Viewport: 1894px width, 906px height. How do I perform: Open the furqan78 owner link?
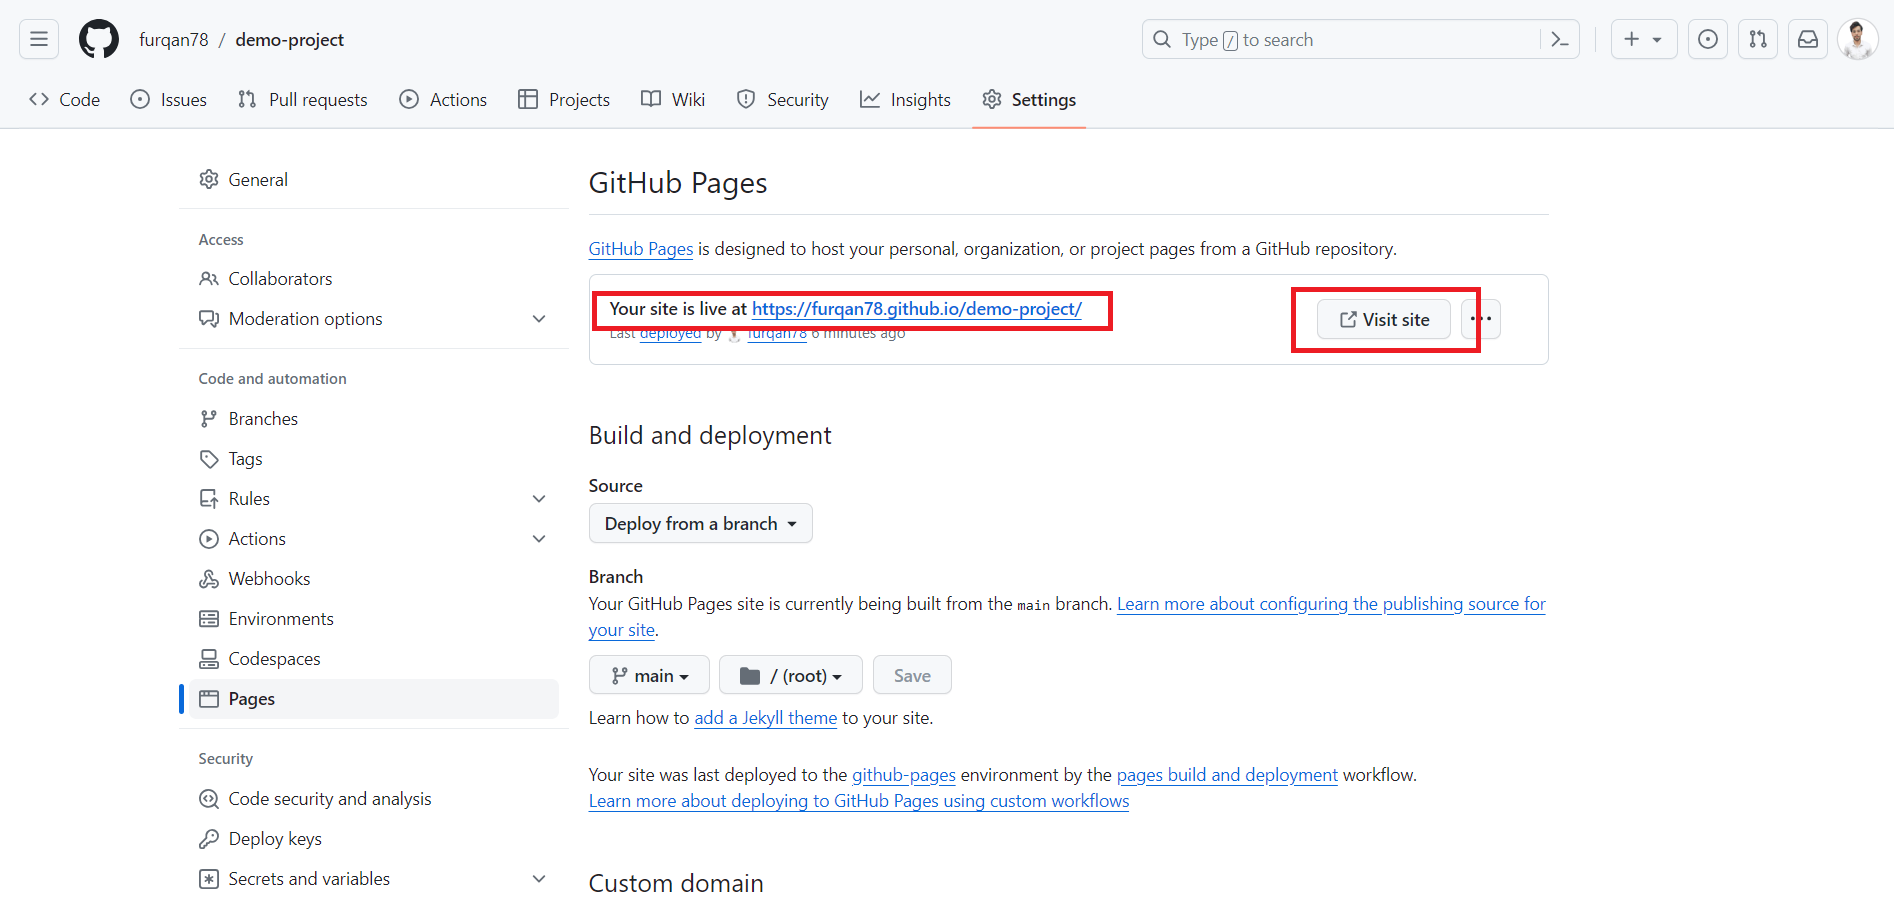pos(174,39)
